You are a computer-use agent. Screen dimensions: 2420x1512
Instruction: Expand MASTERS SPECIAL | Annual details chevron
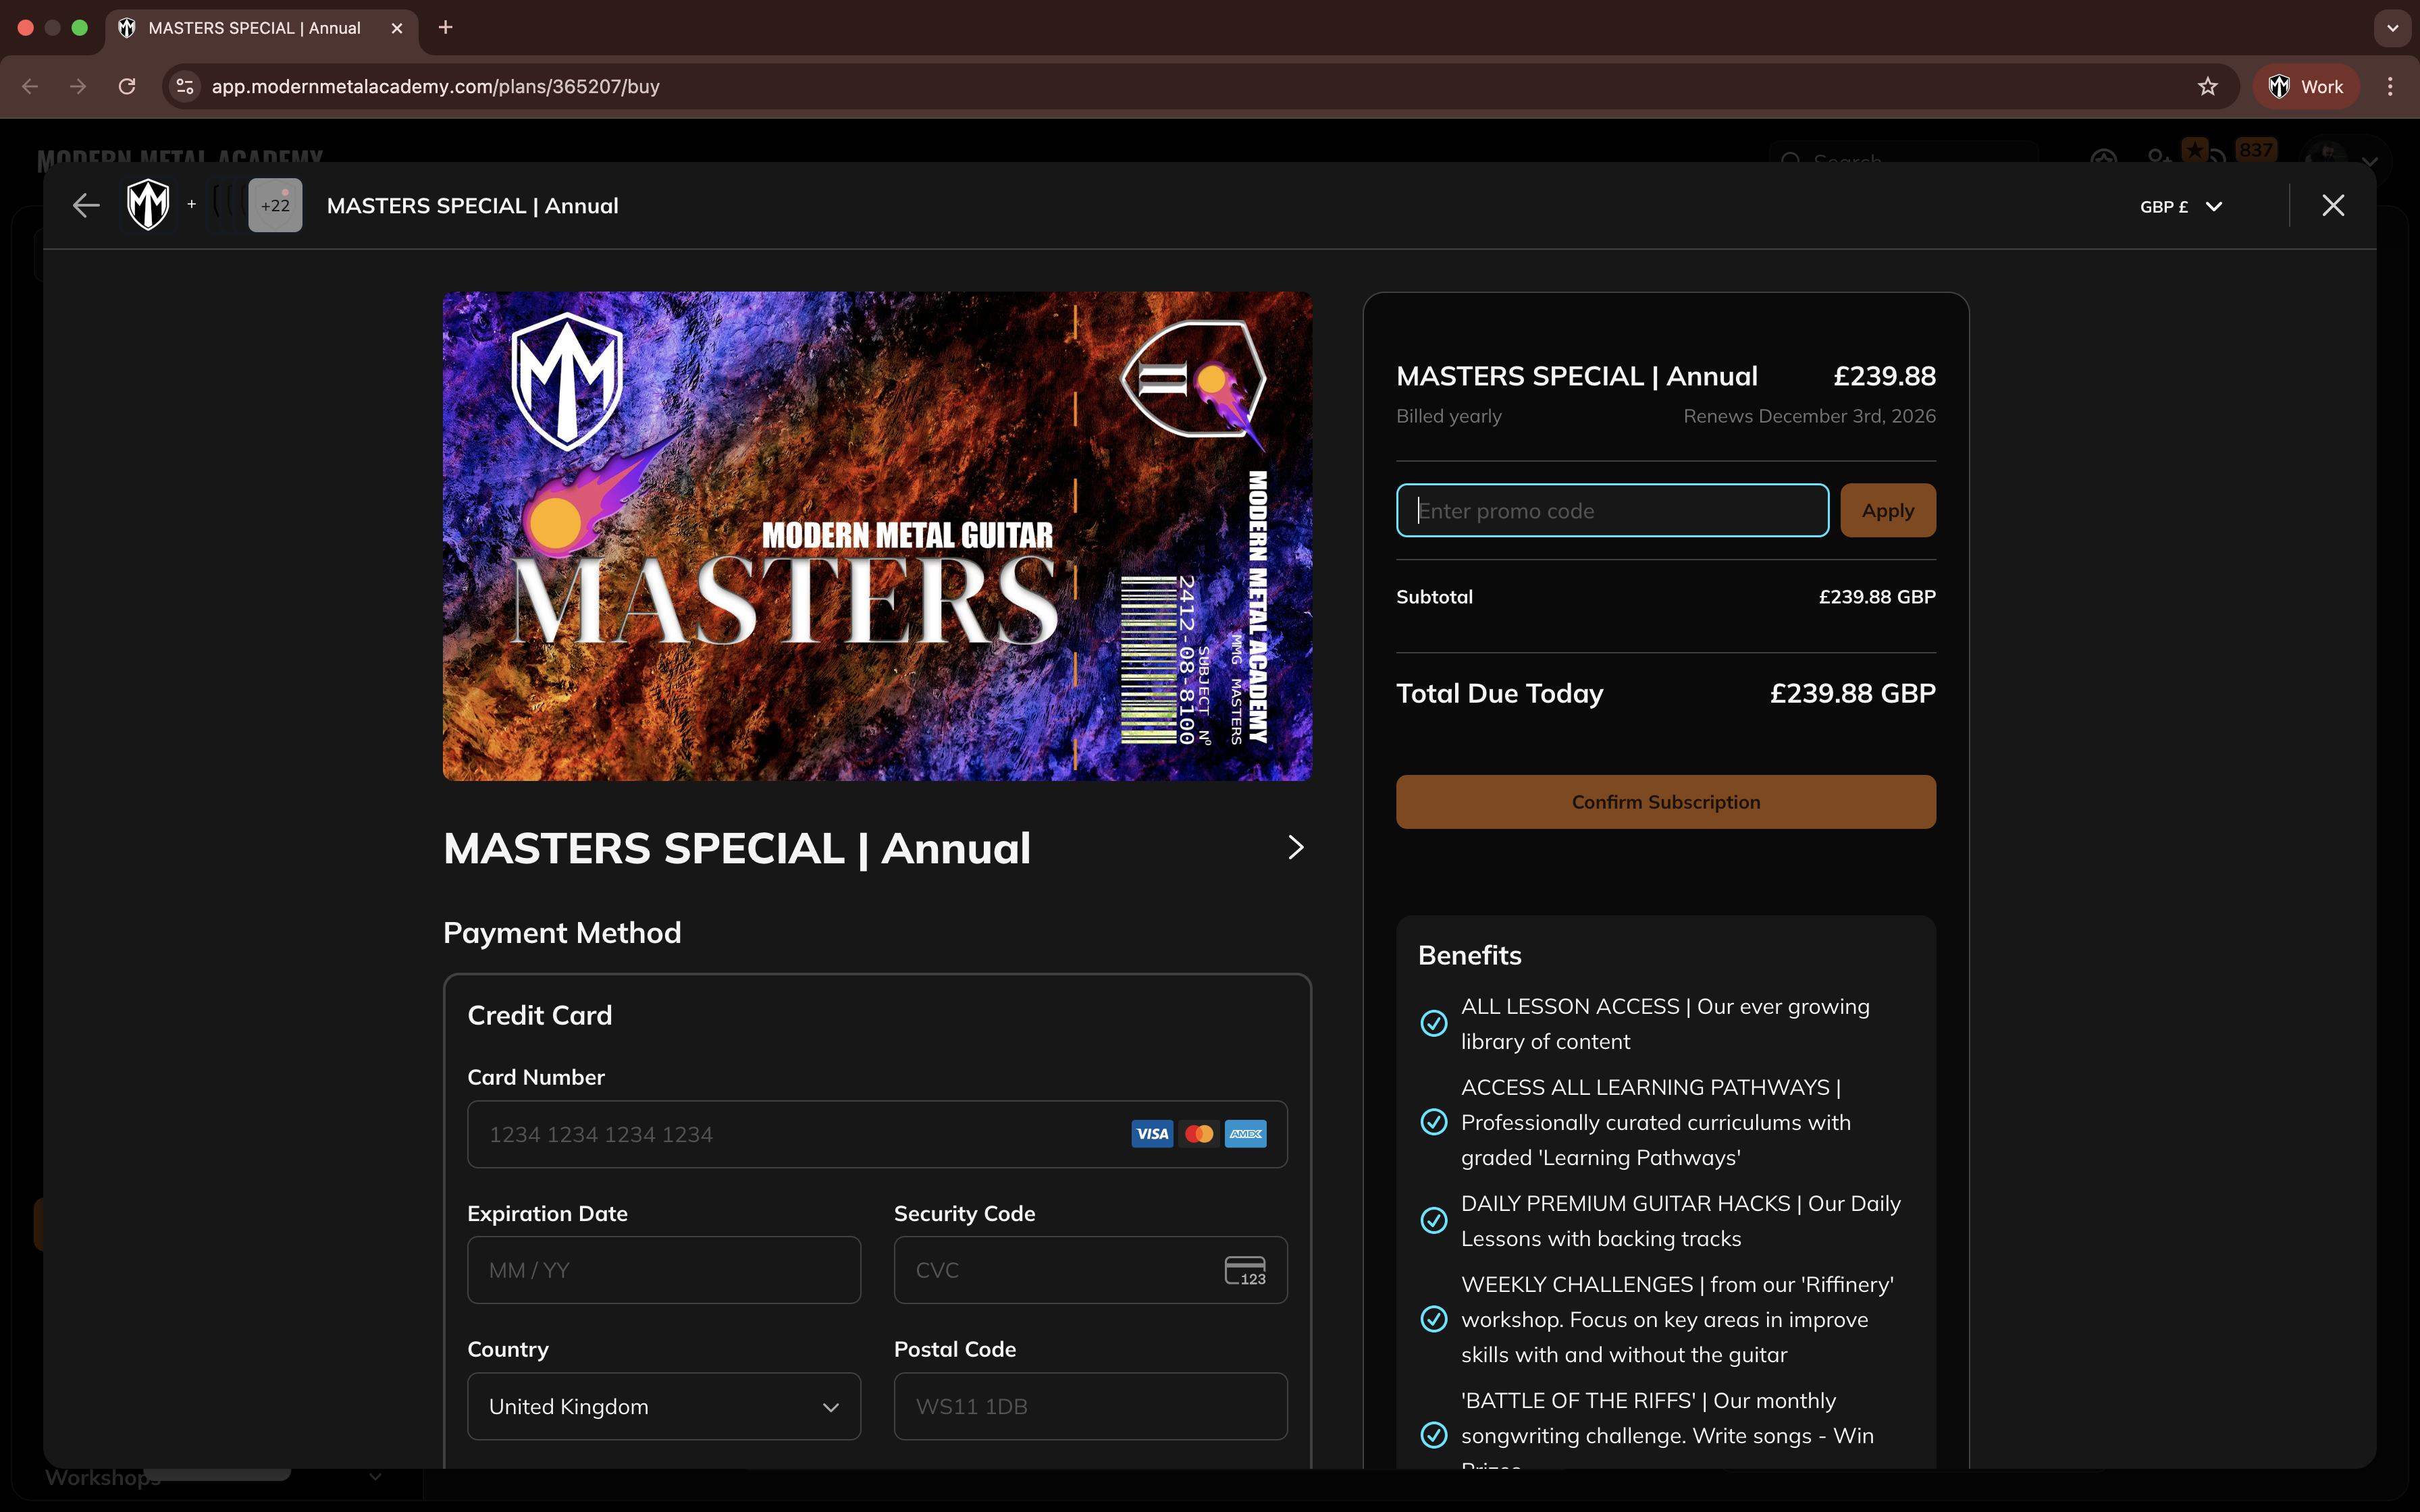tap(1295, 848)
